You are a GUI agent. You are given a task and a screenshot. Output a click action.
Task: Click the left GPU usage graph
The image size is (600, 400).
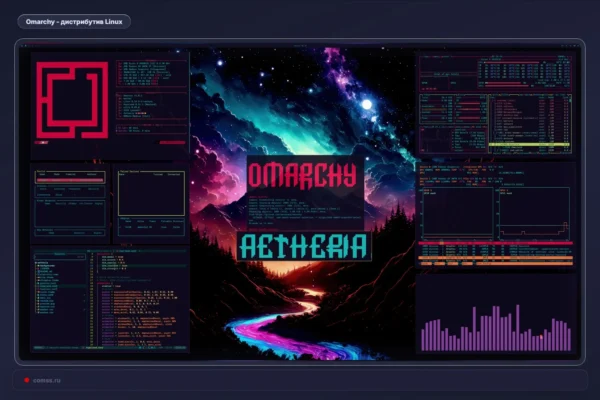click(x=458, y=212)
